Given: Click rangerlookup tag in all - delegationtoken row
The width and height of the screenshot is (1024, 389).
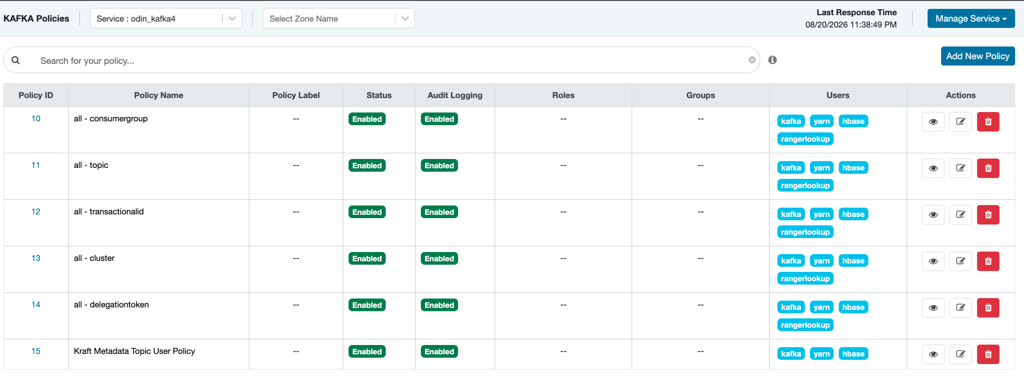Looking at the screenshot, I should 805,324.
